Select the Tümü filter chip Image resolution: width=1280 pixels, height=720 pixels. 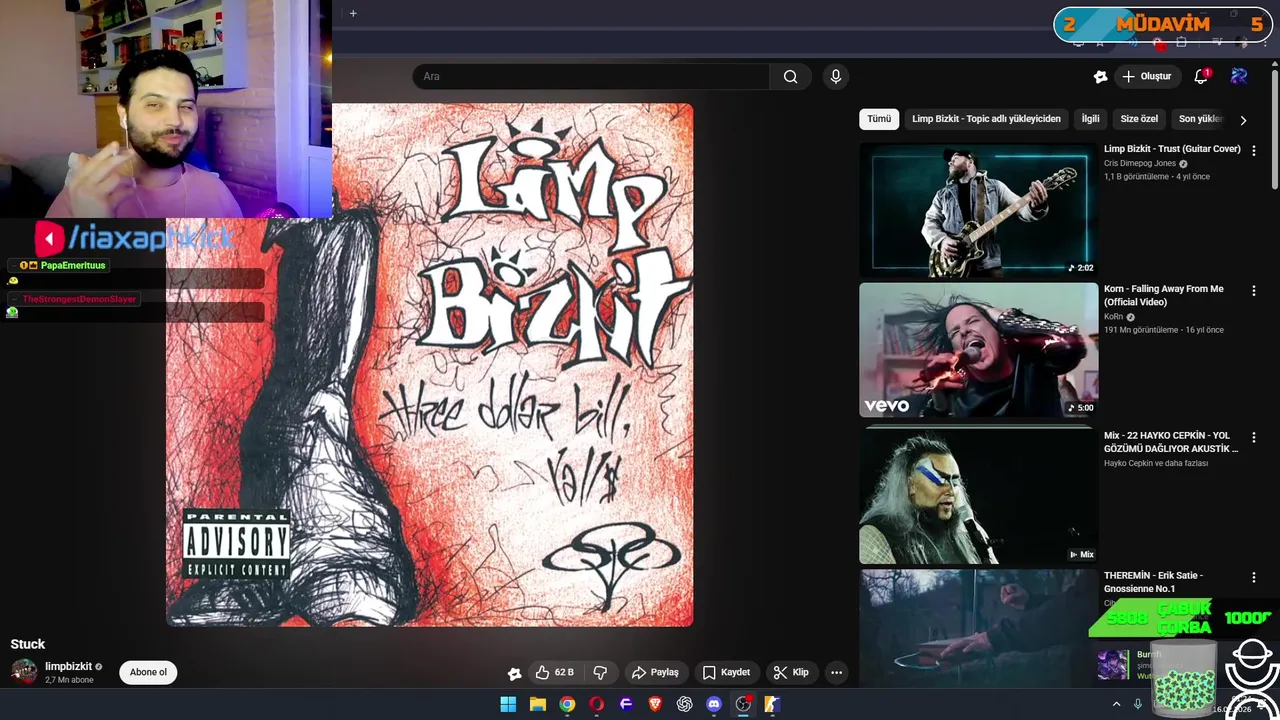[x=879, y=119]
